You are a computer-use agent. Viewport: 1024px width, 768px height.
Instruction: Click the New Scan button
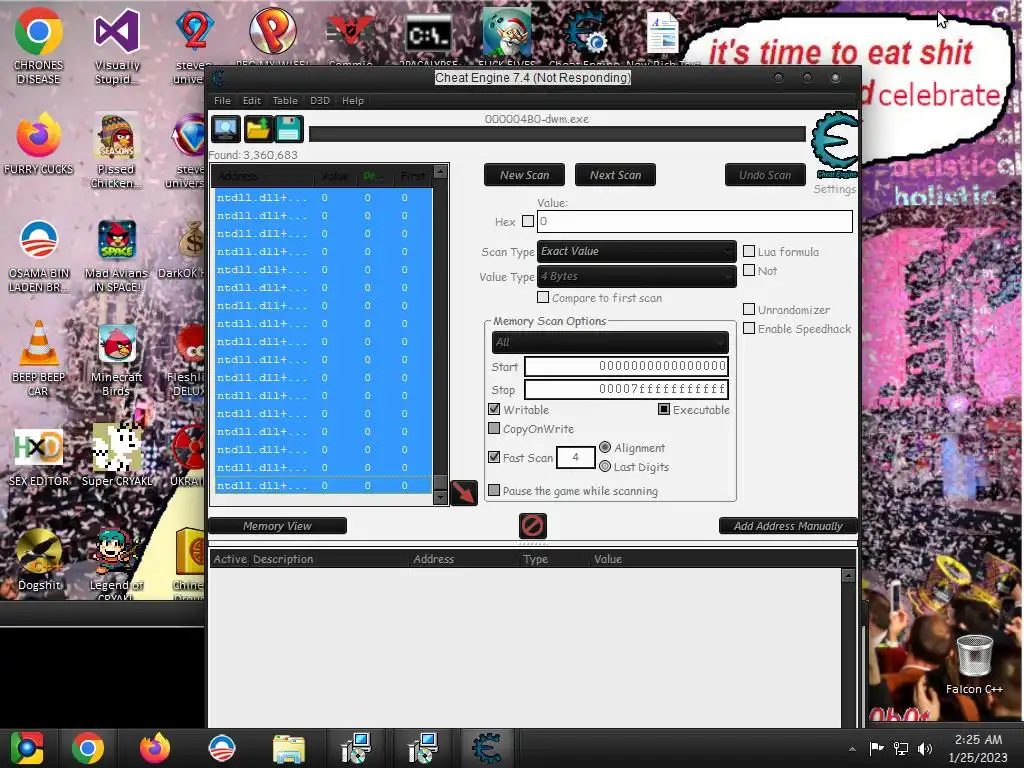pos(524,175)
